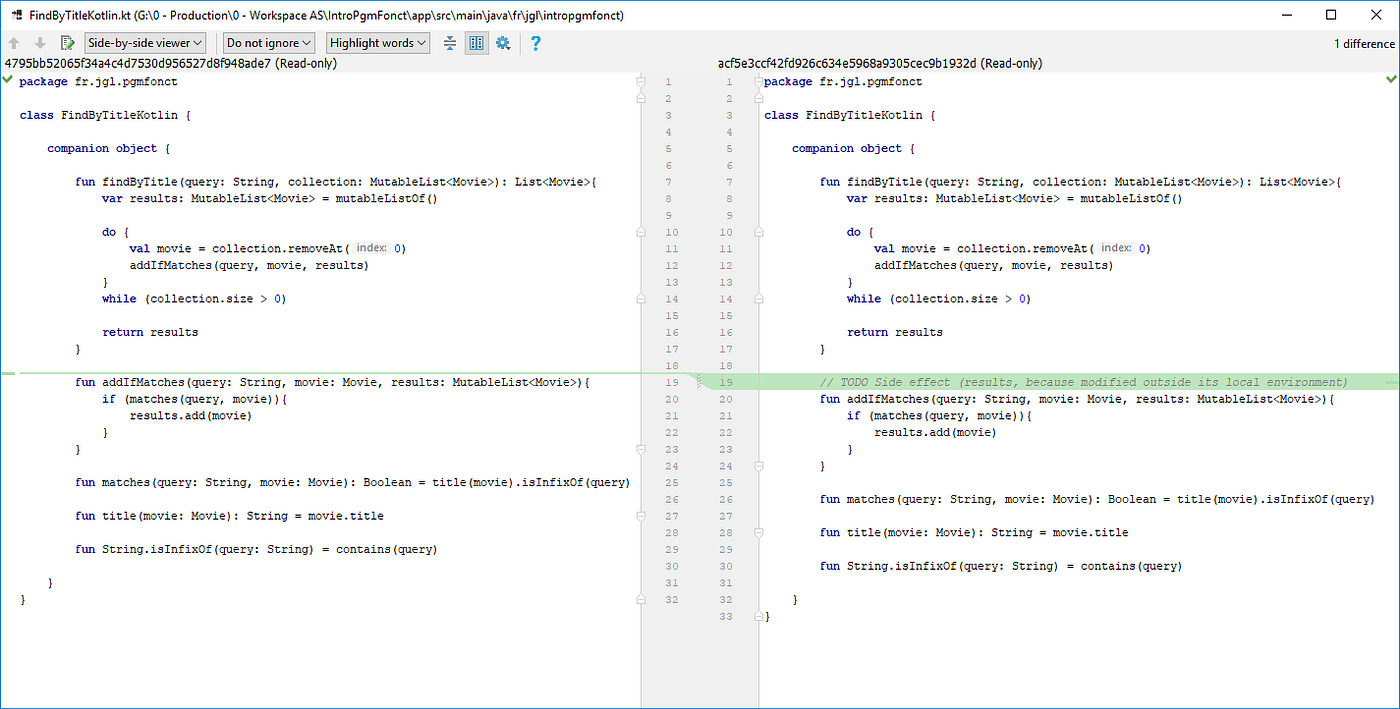1400x709 pixels.
Task: Click the edit sources pencil icon
Action: [x=66, y=42]
